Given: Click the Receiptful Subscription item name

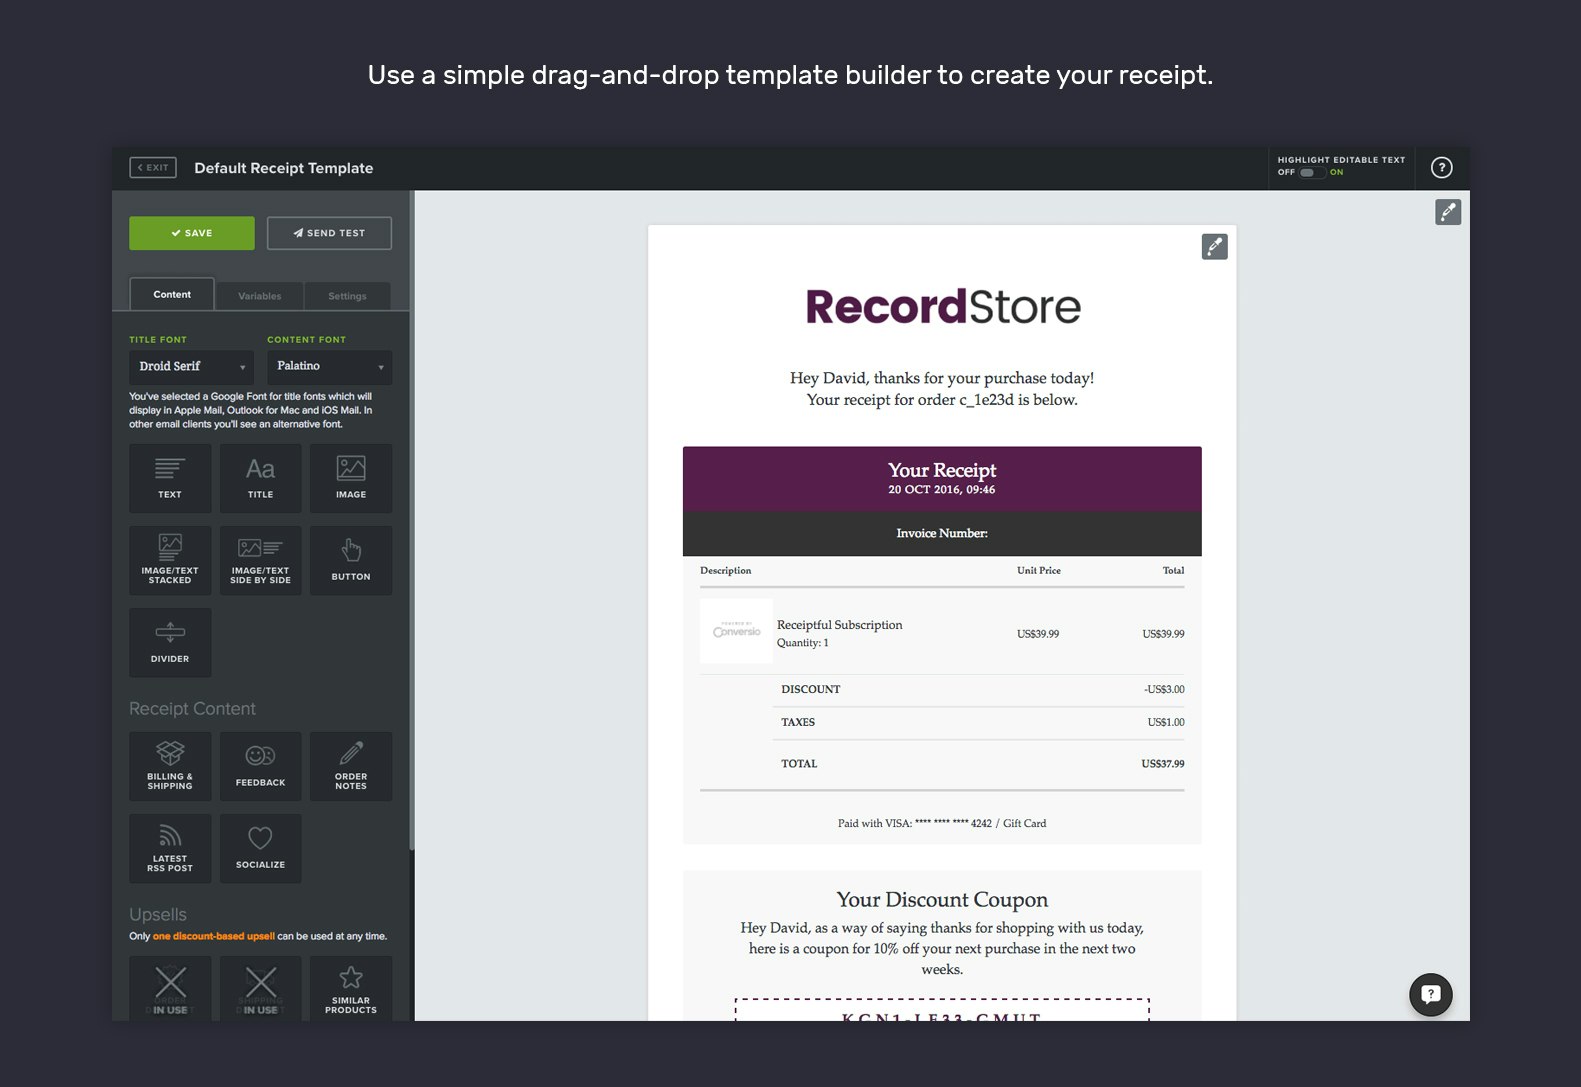Looking at the screenshot, I should click(839, 625).
